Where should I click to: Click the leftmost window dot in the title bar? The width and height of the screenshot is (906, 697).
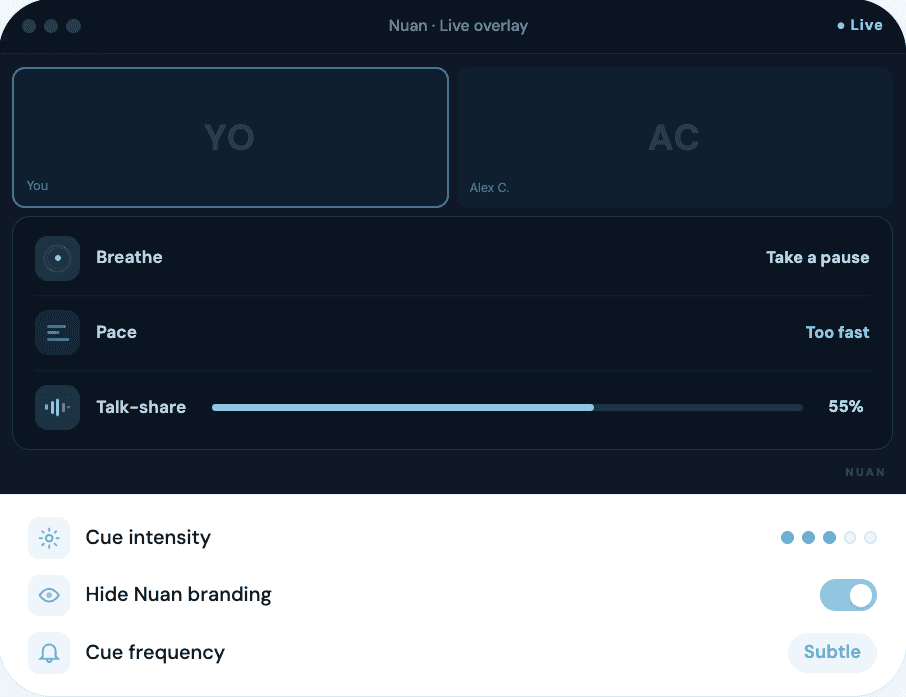tap(28, 26)
